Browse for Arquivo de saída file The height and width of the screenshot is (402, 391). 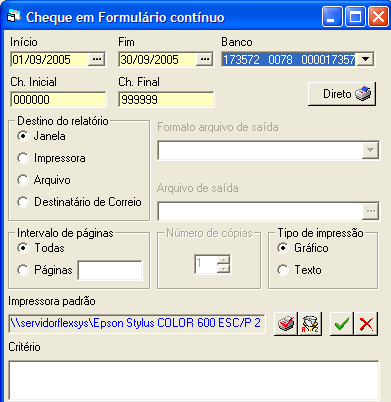click(371, 211)
